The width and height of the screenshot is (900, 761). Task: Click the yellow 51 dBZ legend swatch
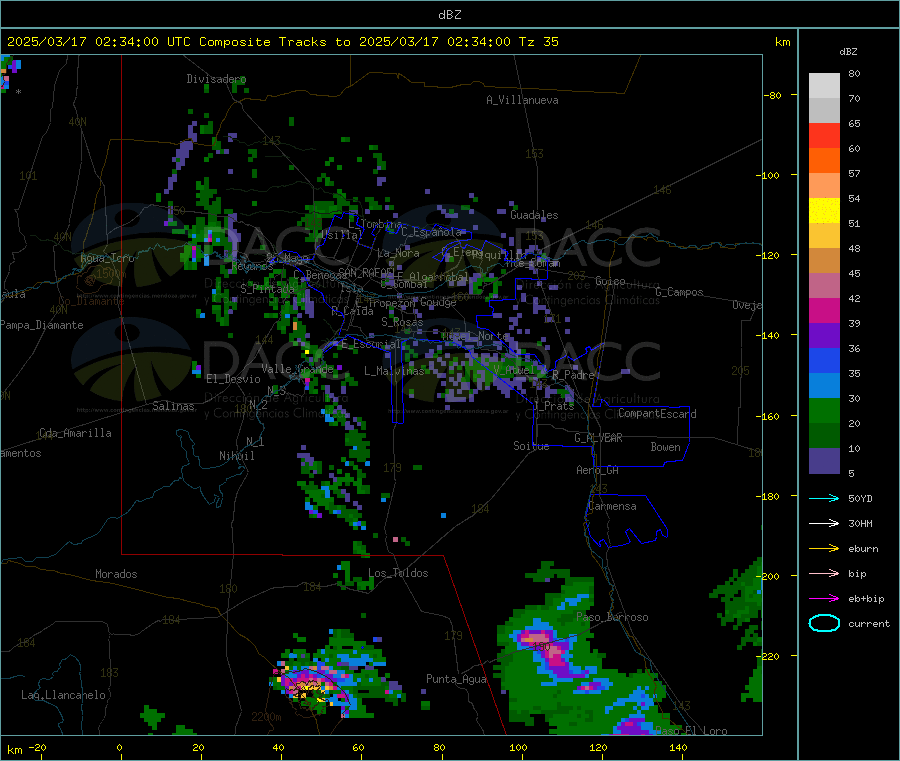click(x=824, y=211)
